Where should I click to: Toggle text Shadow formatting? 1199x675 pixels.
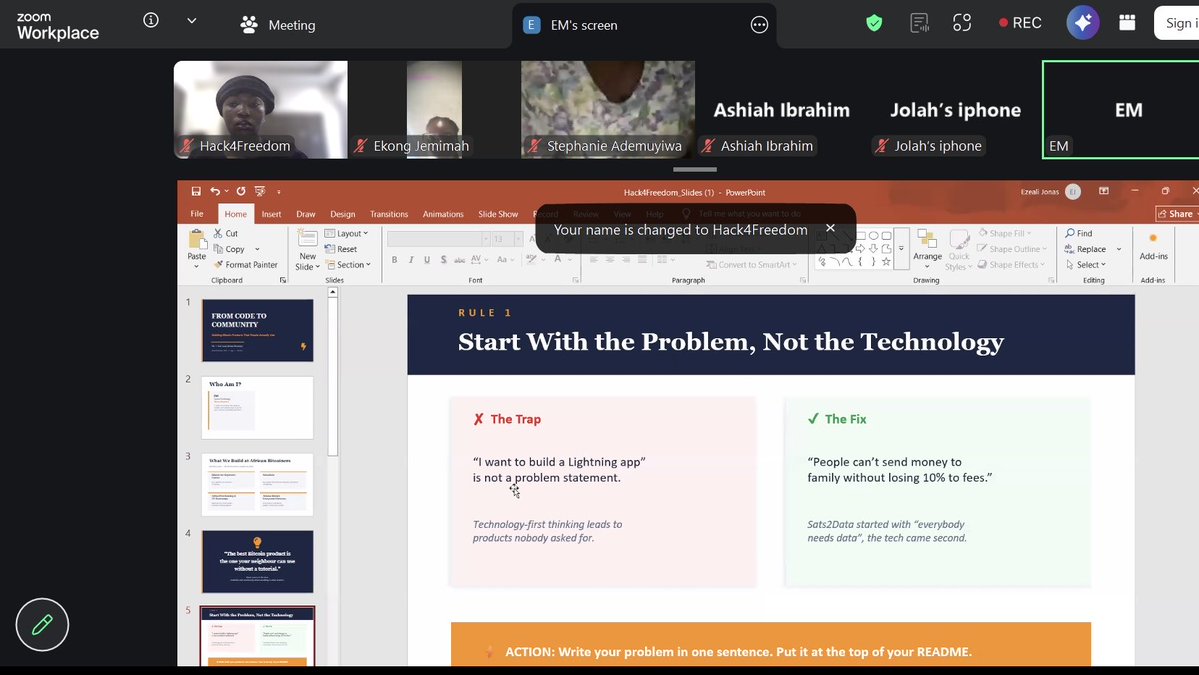[x=443, y=260]
